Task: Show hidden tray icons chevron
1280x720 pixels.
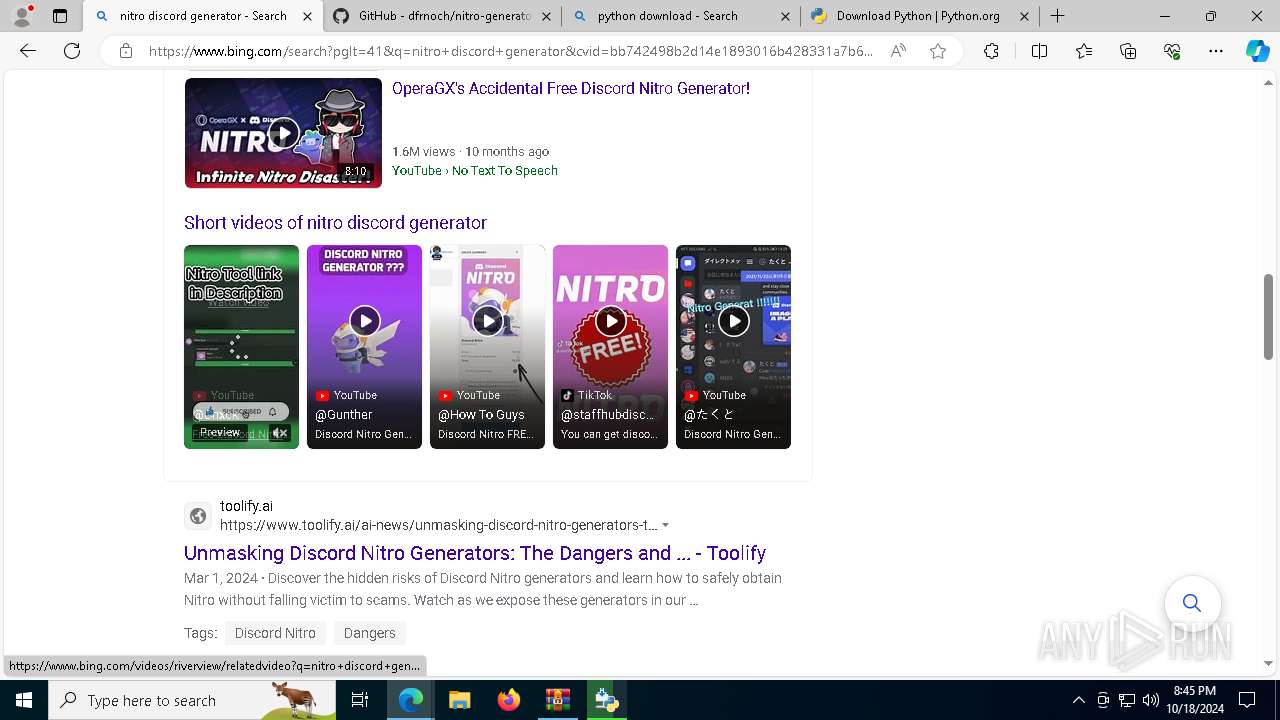Action: point(1078,700)
